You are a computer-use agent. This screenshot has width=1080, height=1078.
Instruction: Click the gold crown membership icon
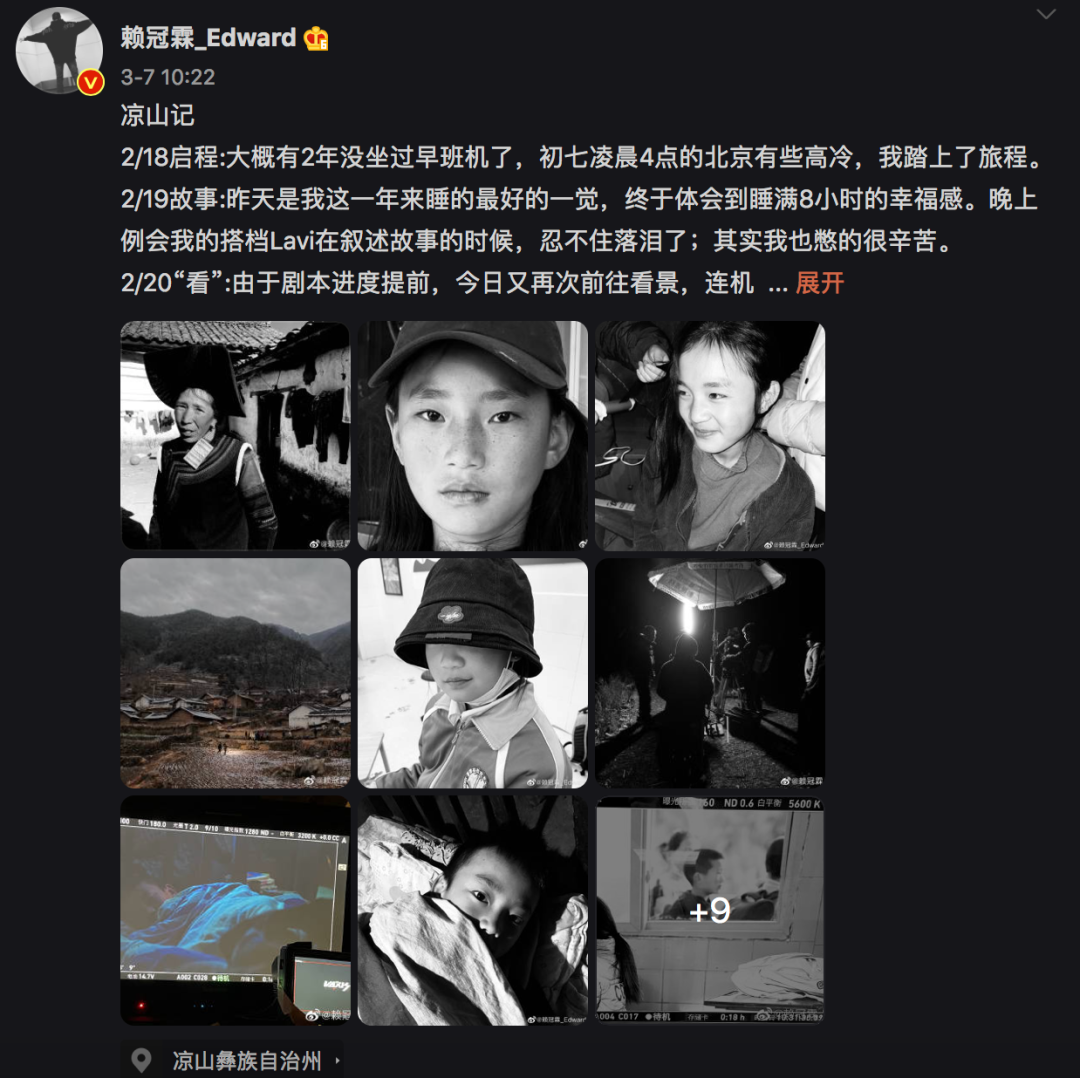[316, 38]
